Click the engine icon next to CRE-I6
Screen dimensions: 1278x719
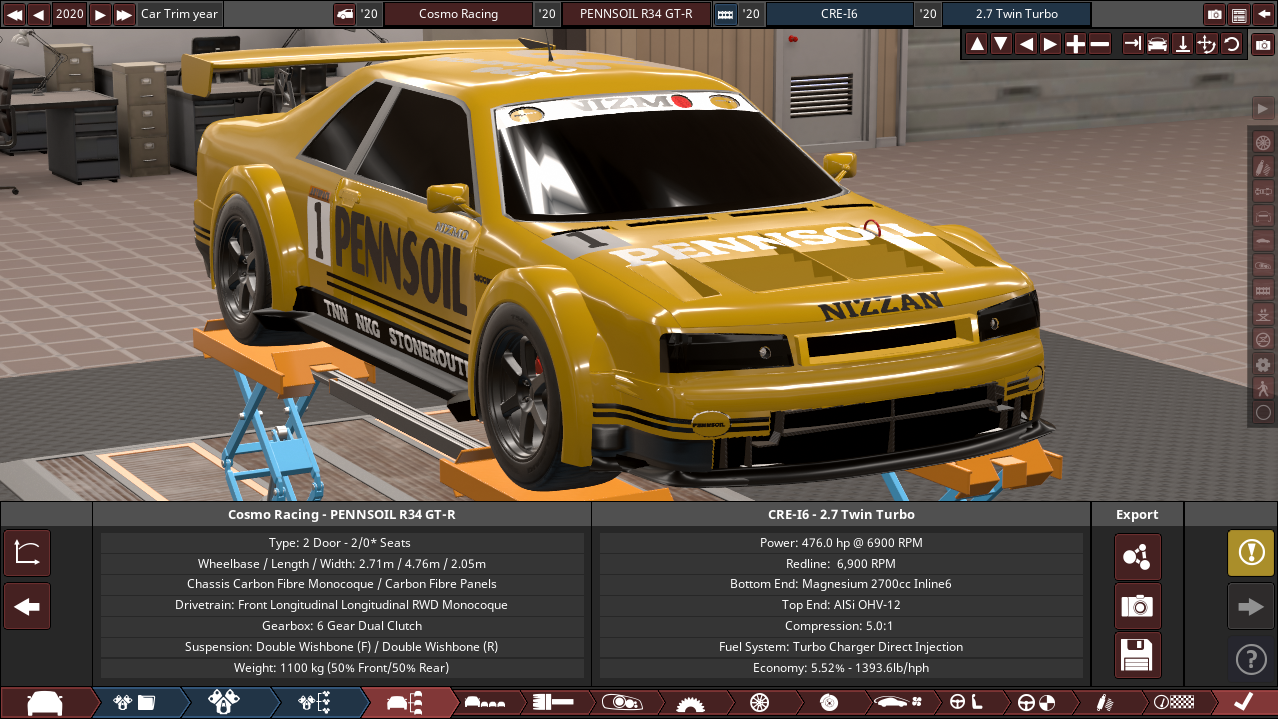tap(725, 14)
